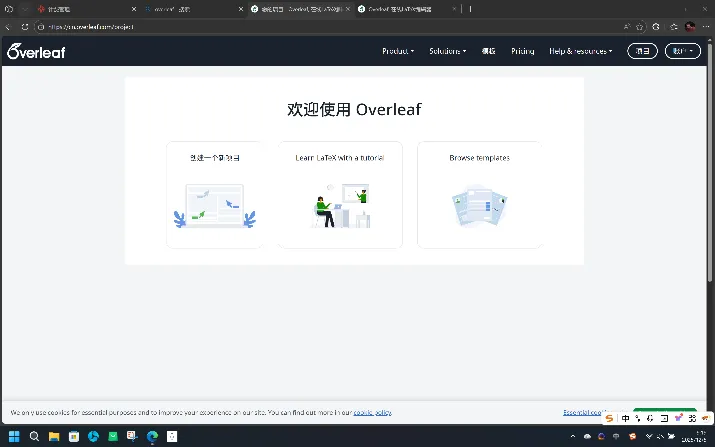715x447 pixels.
Task: Open the green taskbar app icon
Action: point(113,437)
